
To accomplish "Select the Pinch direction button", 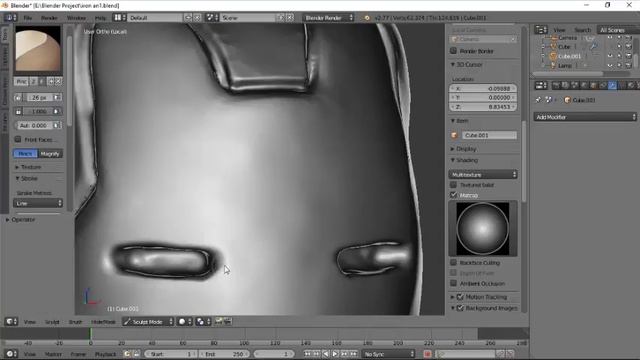I will click(x=25, y=154).
